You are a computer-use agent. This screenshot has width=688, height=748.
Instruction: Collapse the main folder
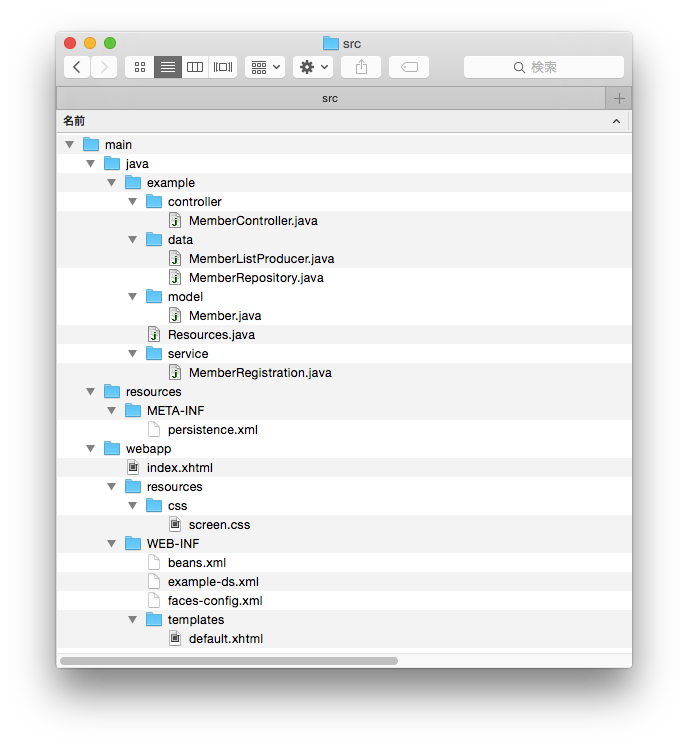(x=70, y=145)
